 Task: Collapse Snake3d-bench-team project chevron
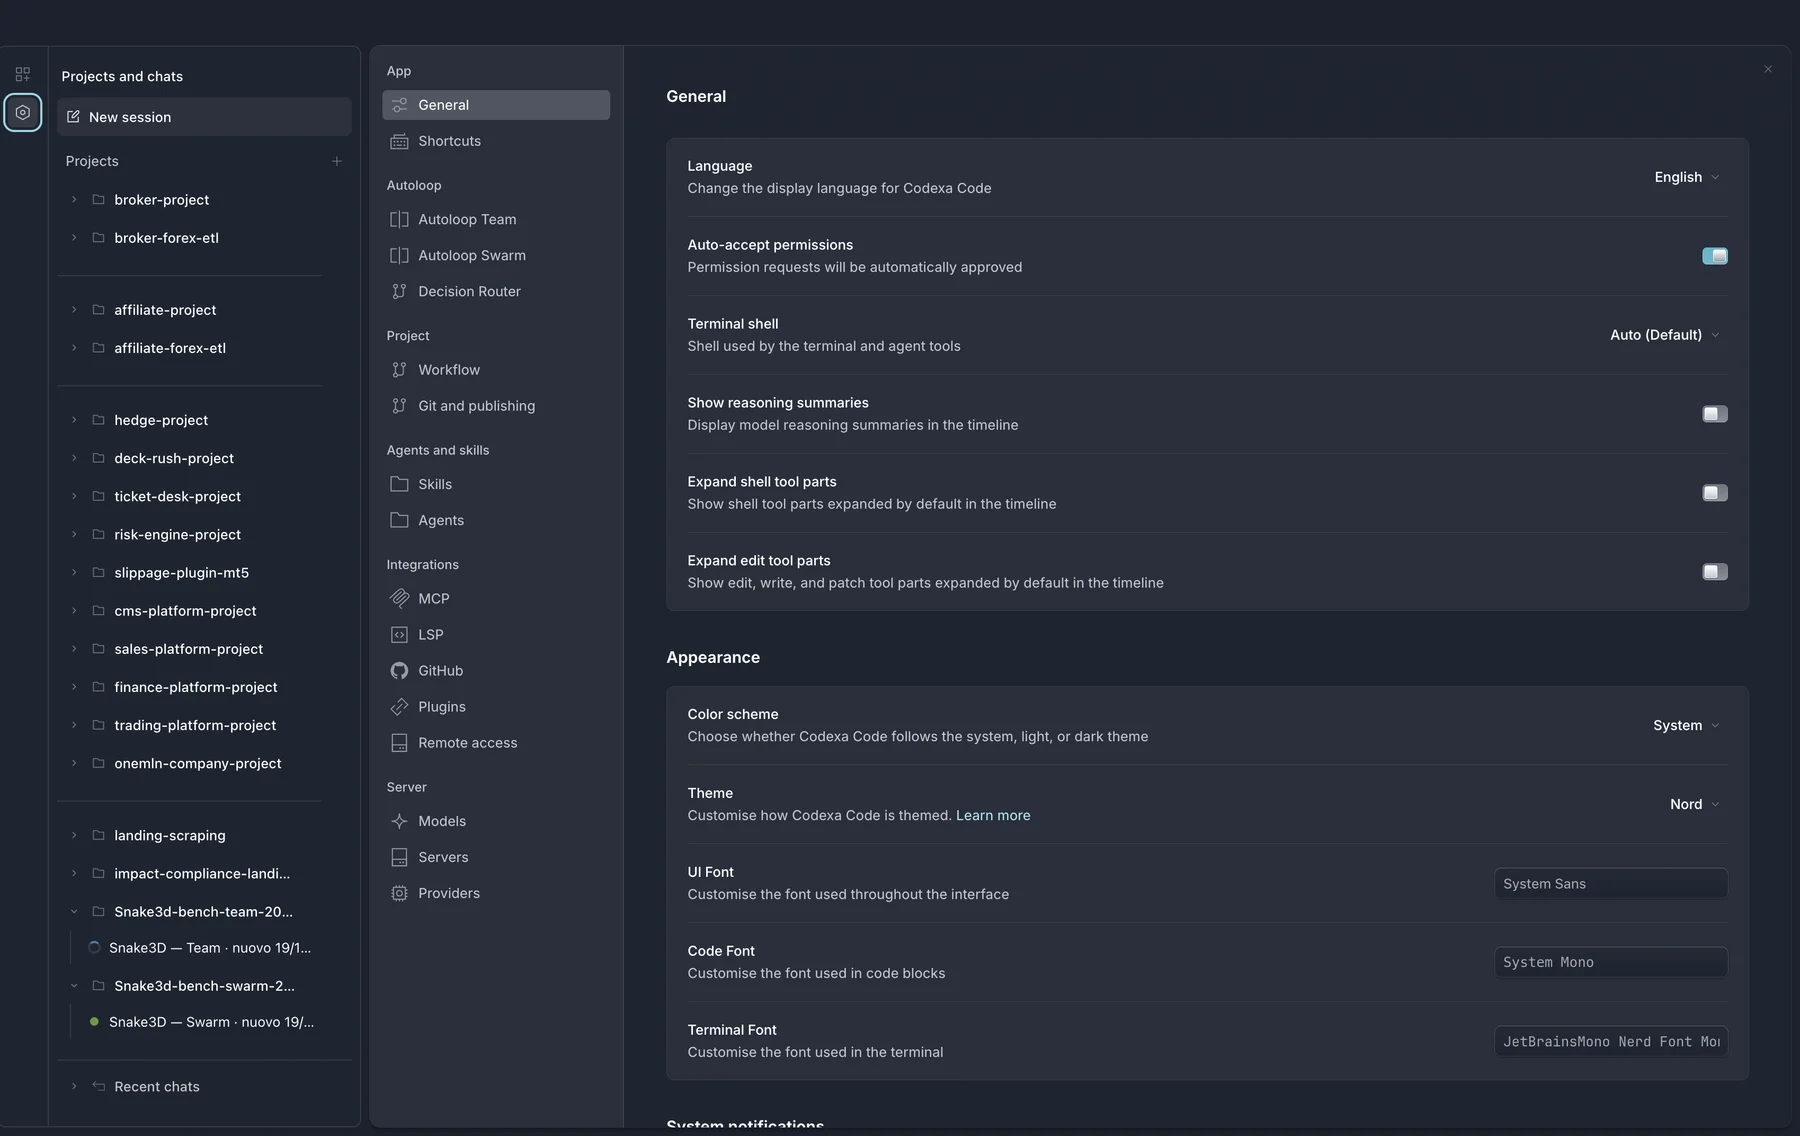(74, 912)
